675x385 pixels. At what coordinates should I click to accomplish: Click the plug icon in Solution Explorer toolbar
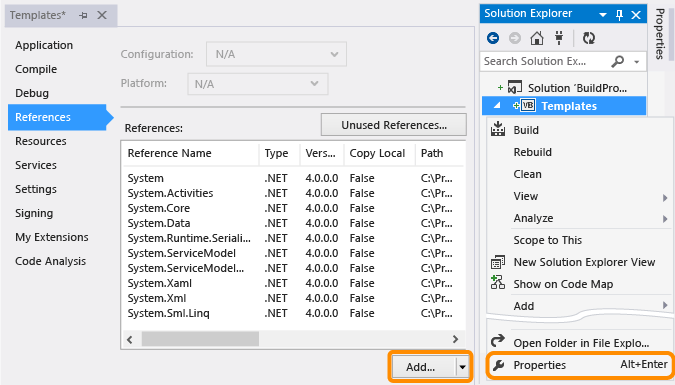559,38
